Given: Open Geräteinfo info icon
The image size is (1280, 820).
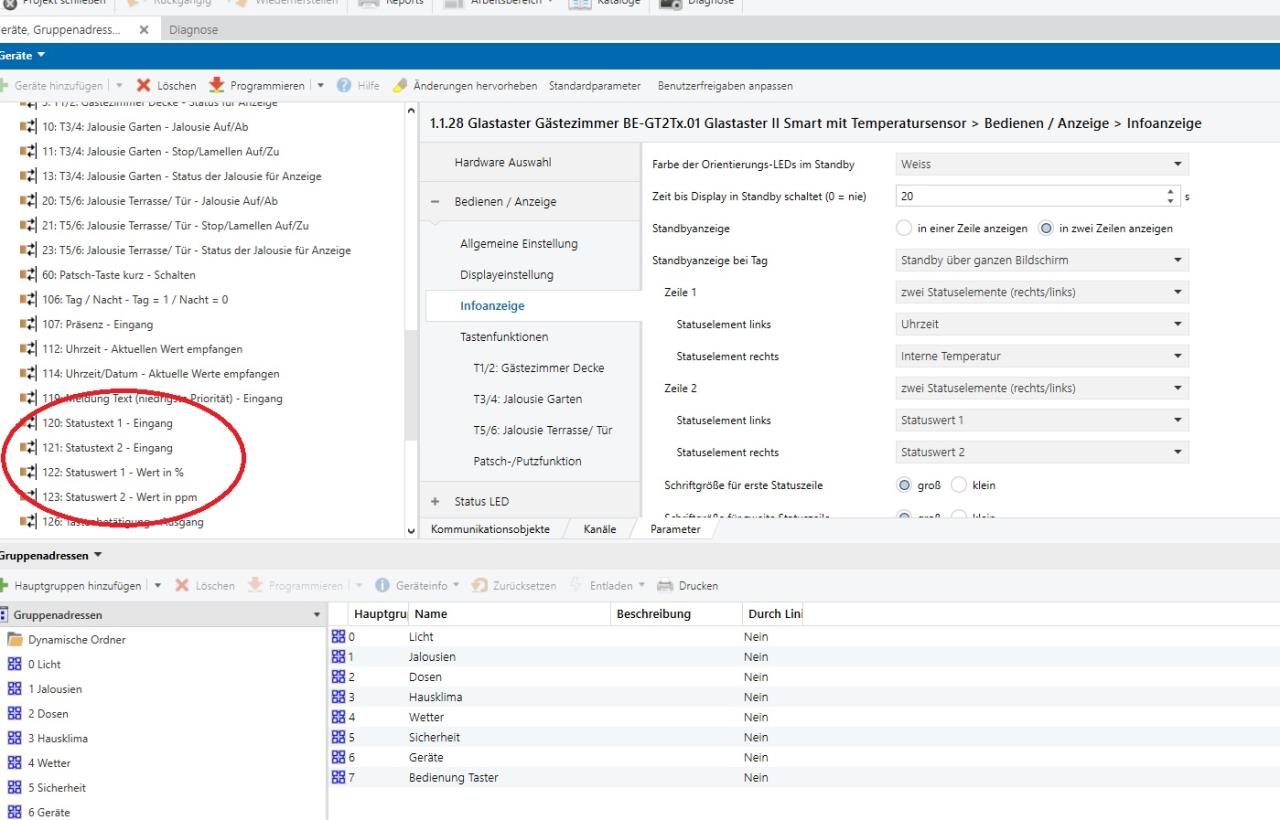Looking at the screenshot, I should 382,586.
